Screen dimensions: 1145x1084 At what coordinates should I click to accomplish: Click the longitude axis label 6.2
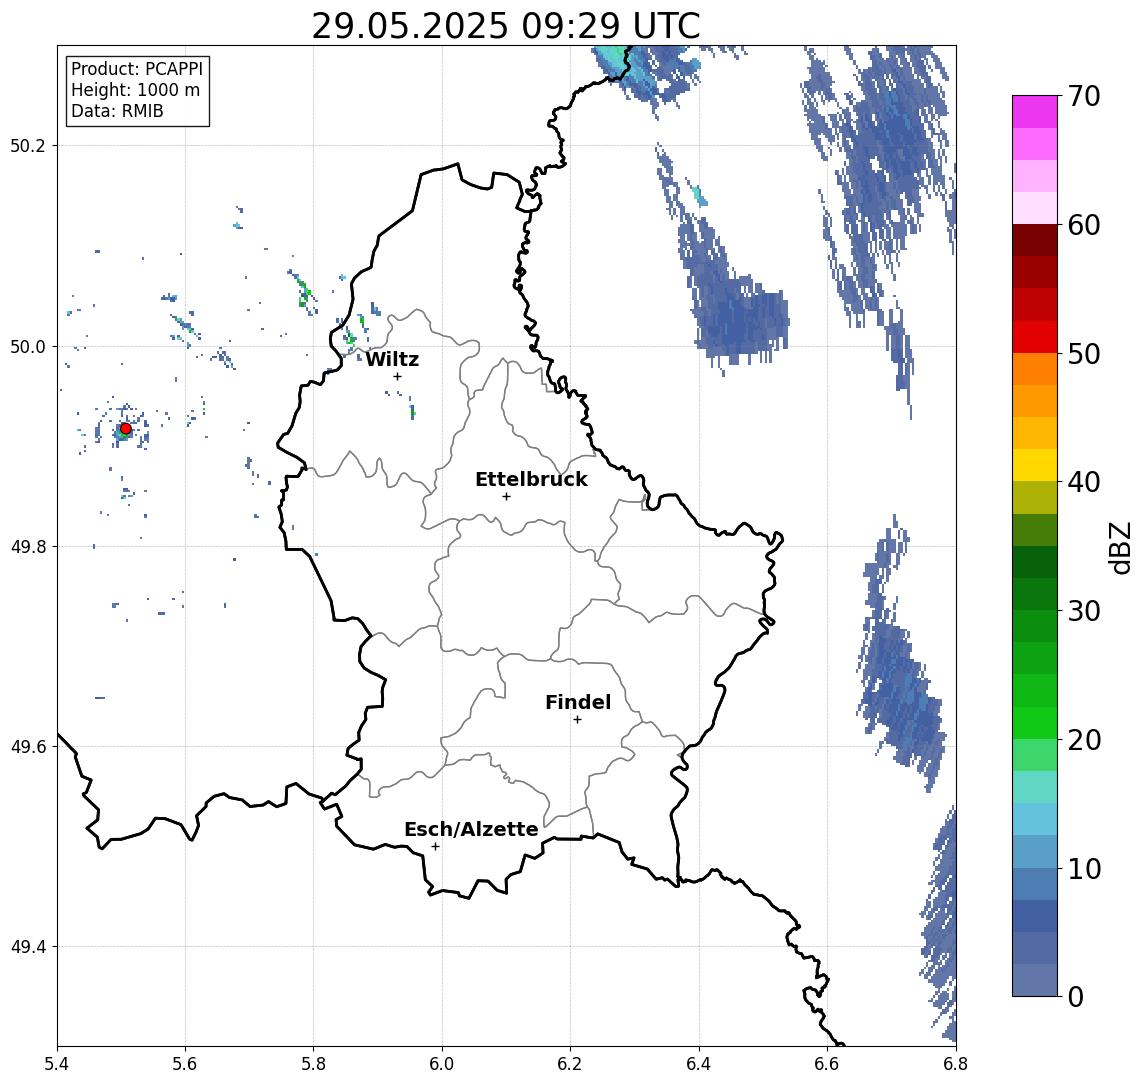(570, 1064)
